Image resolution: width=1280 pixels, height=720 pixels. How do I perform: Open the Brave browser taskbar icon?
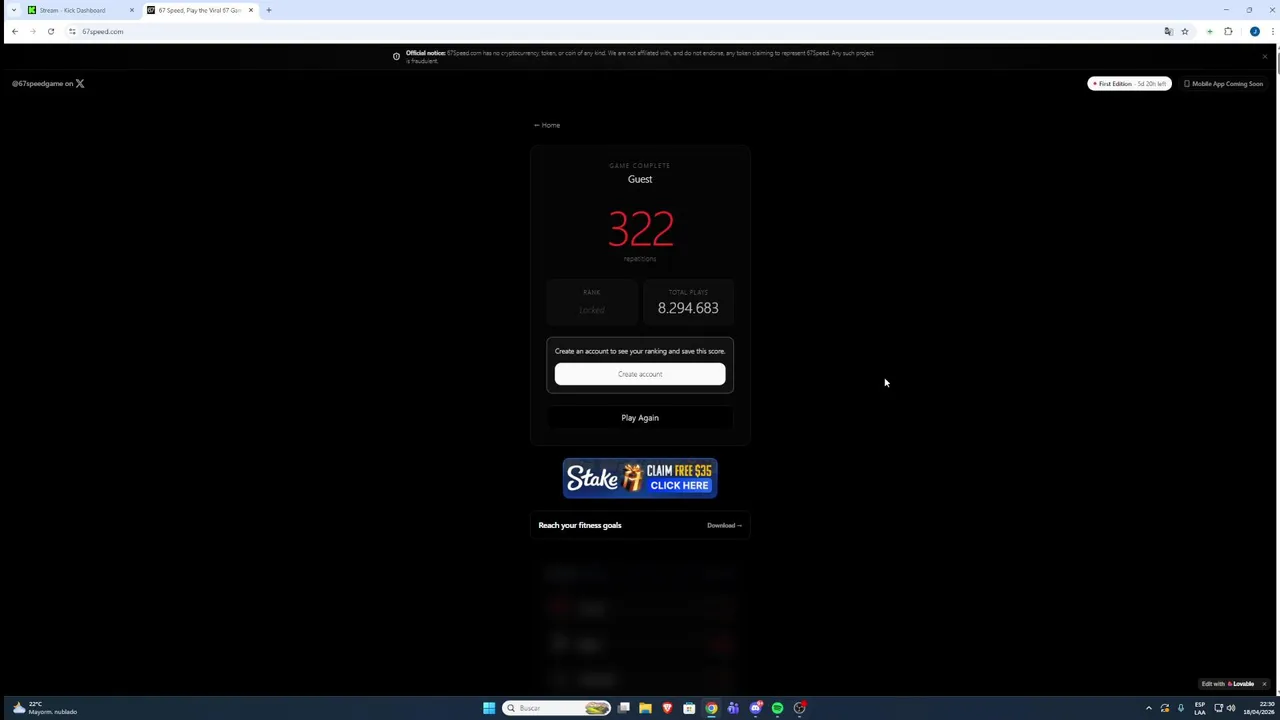tap(667, 708)
